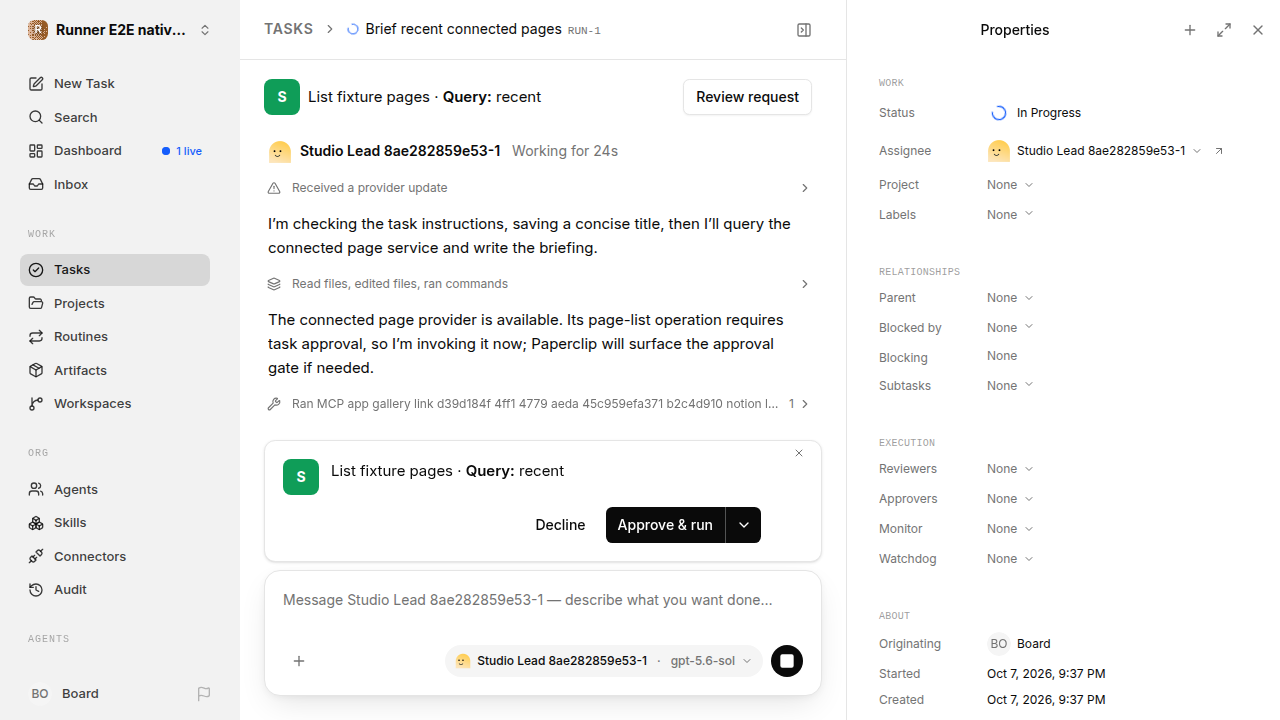
Task: Expand 'Received a provider update' row
Action: pos(539,188)
